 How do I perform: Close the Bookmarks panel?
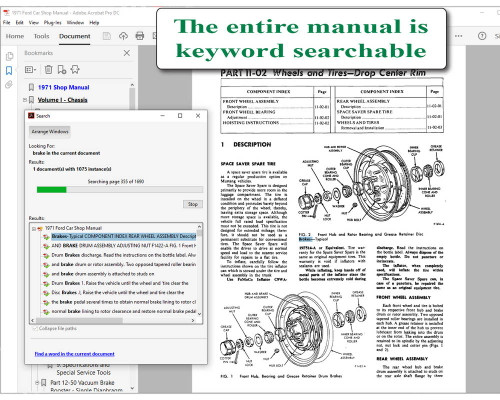127,53
